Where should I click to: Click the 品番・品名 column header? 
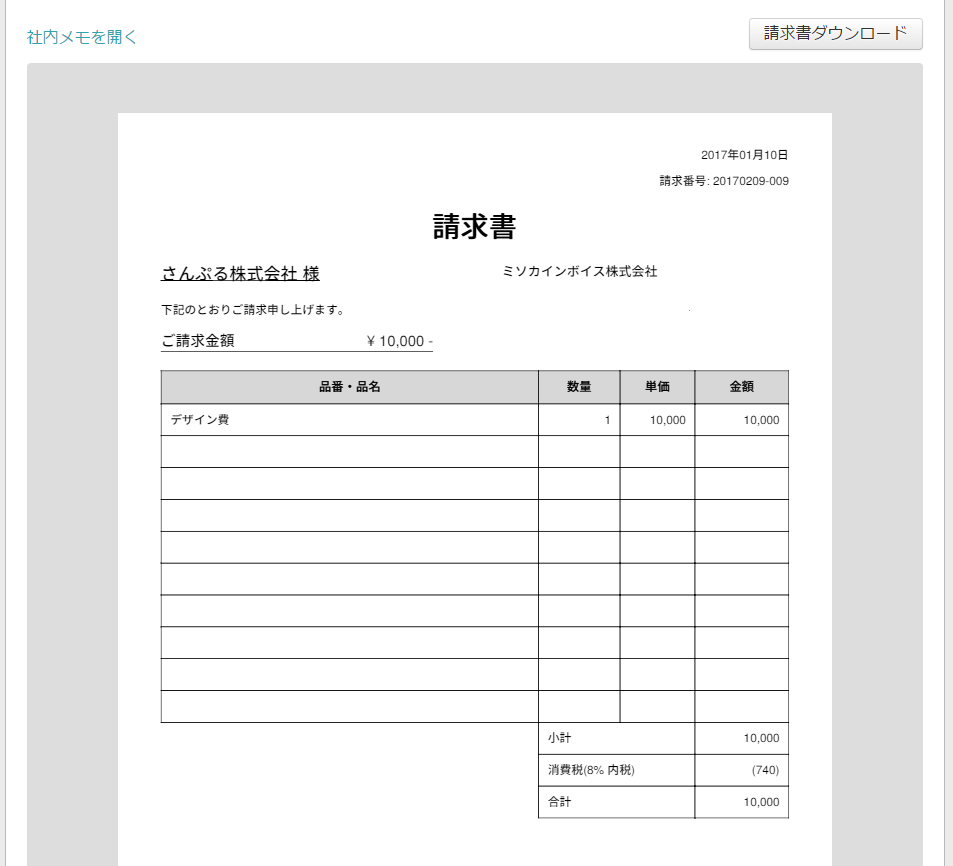[349, 387]
